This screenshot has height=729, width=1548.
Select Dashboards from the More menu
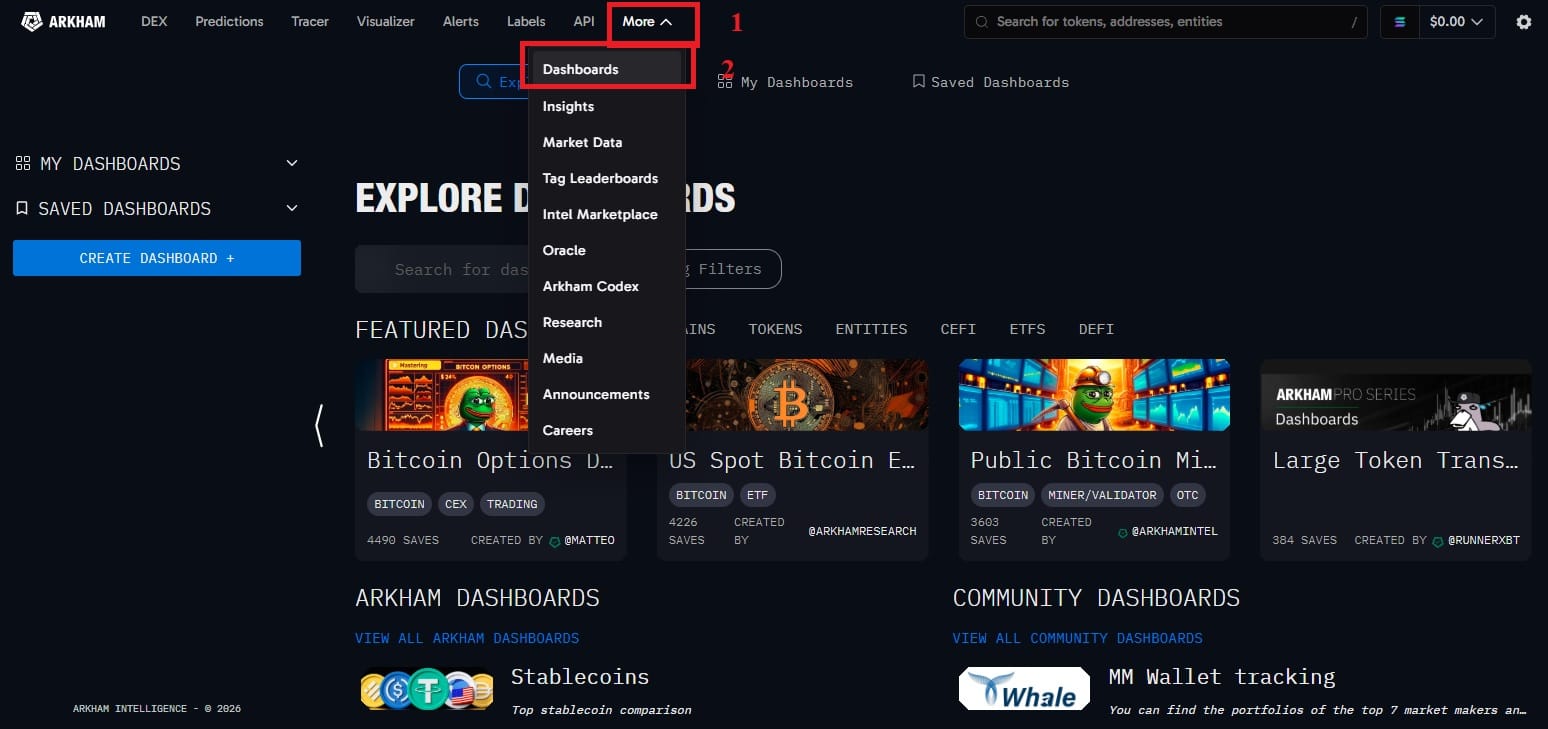click(606, 69)
